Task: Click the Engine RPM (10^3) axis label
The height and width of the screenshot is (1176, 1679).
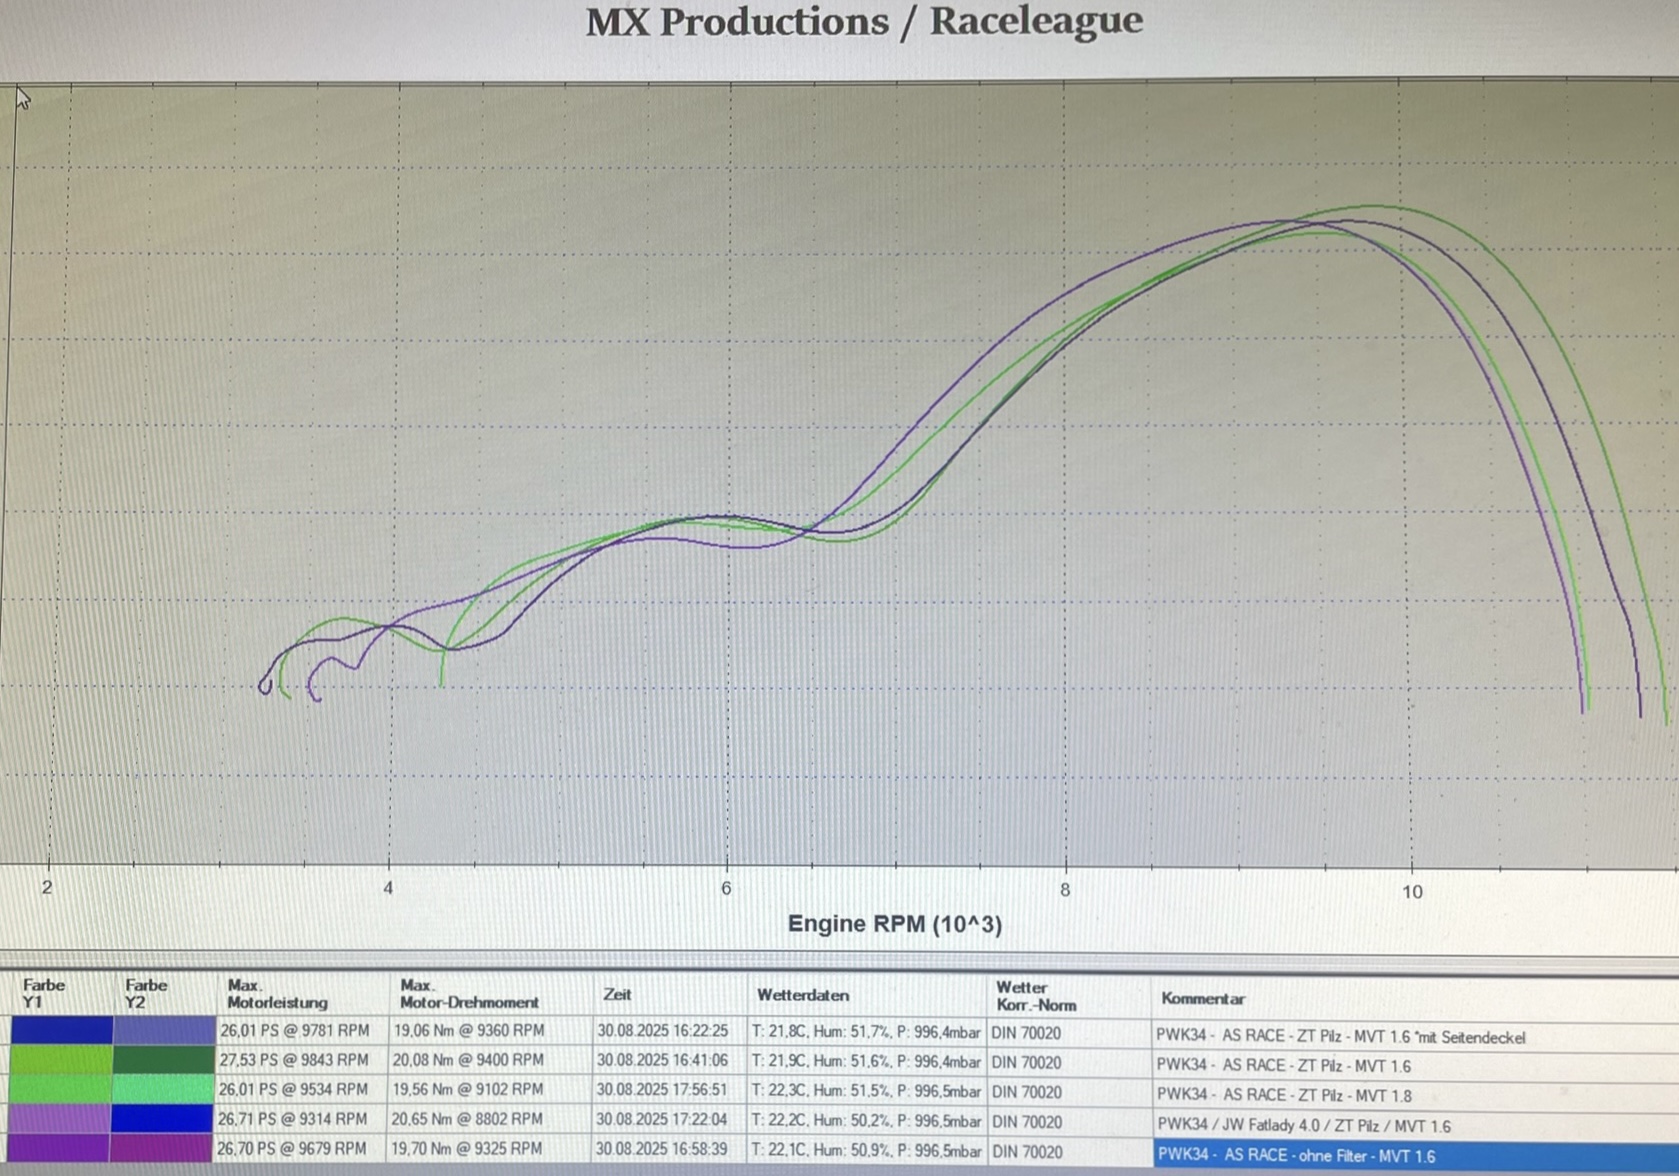Action: (x=894, y=924)
